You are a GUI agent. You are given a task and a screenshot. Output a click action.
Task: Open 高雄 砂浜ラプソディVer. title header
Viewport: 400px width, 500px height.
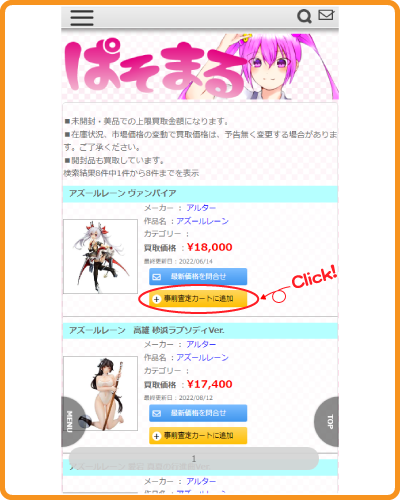click(147, 330)
